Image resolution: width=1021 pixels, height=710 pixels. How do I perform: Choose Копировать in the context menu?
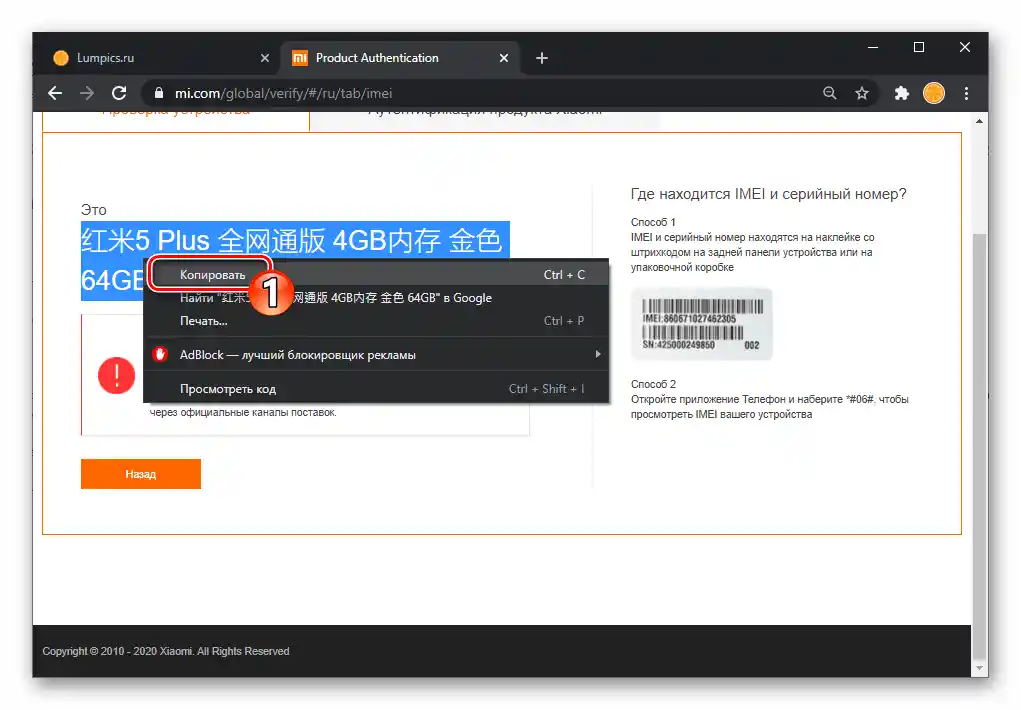point(376,275)
